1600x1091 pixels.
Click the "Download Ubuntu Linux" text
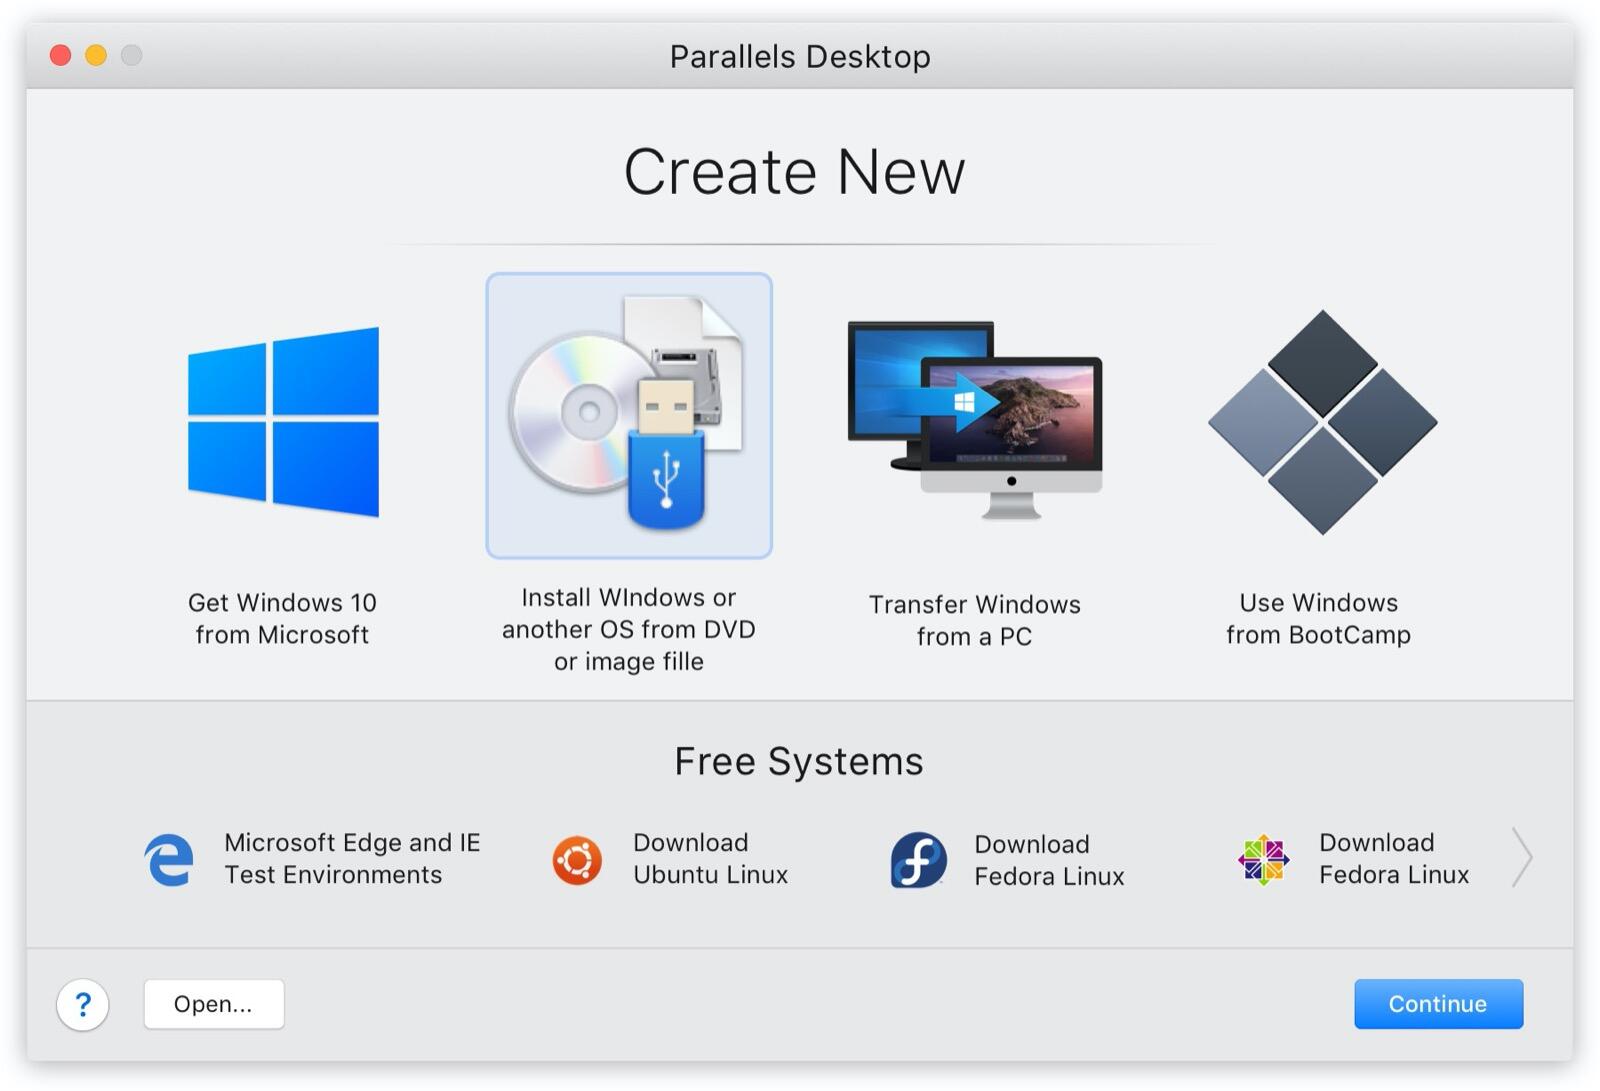(x=710, y=858)
